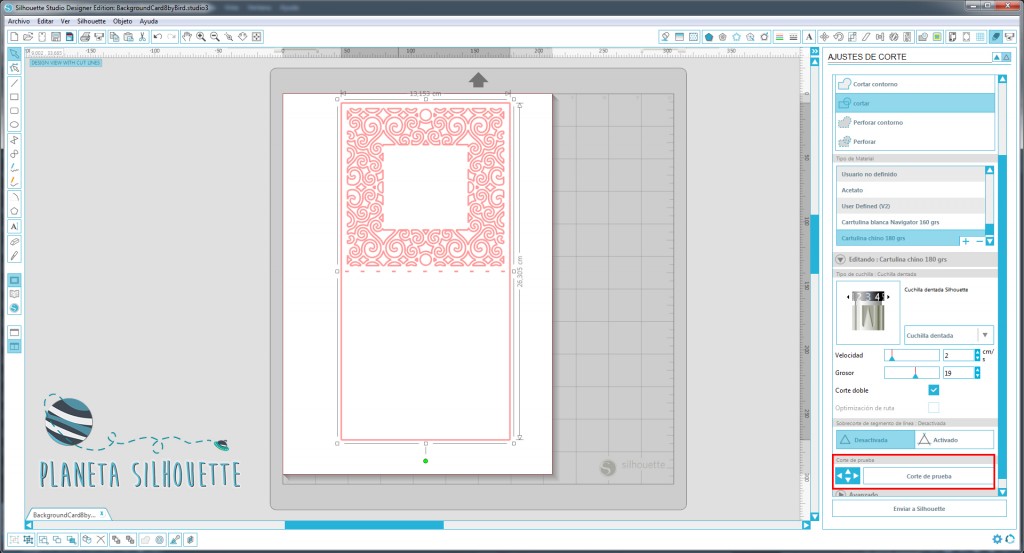Screen dimensions: 1024x553
Task: Undo the last action
Action: pos(158,37)
